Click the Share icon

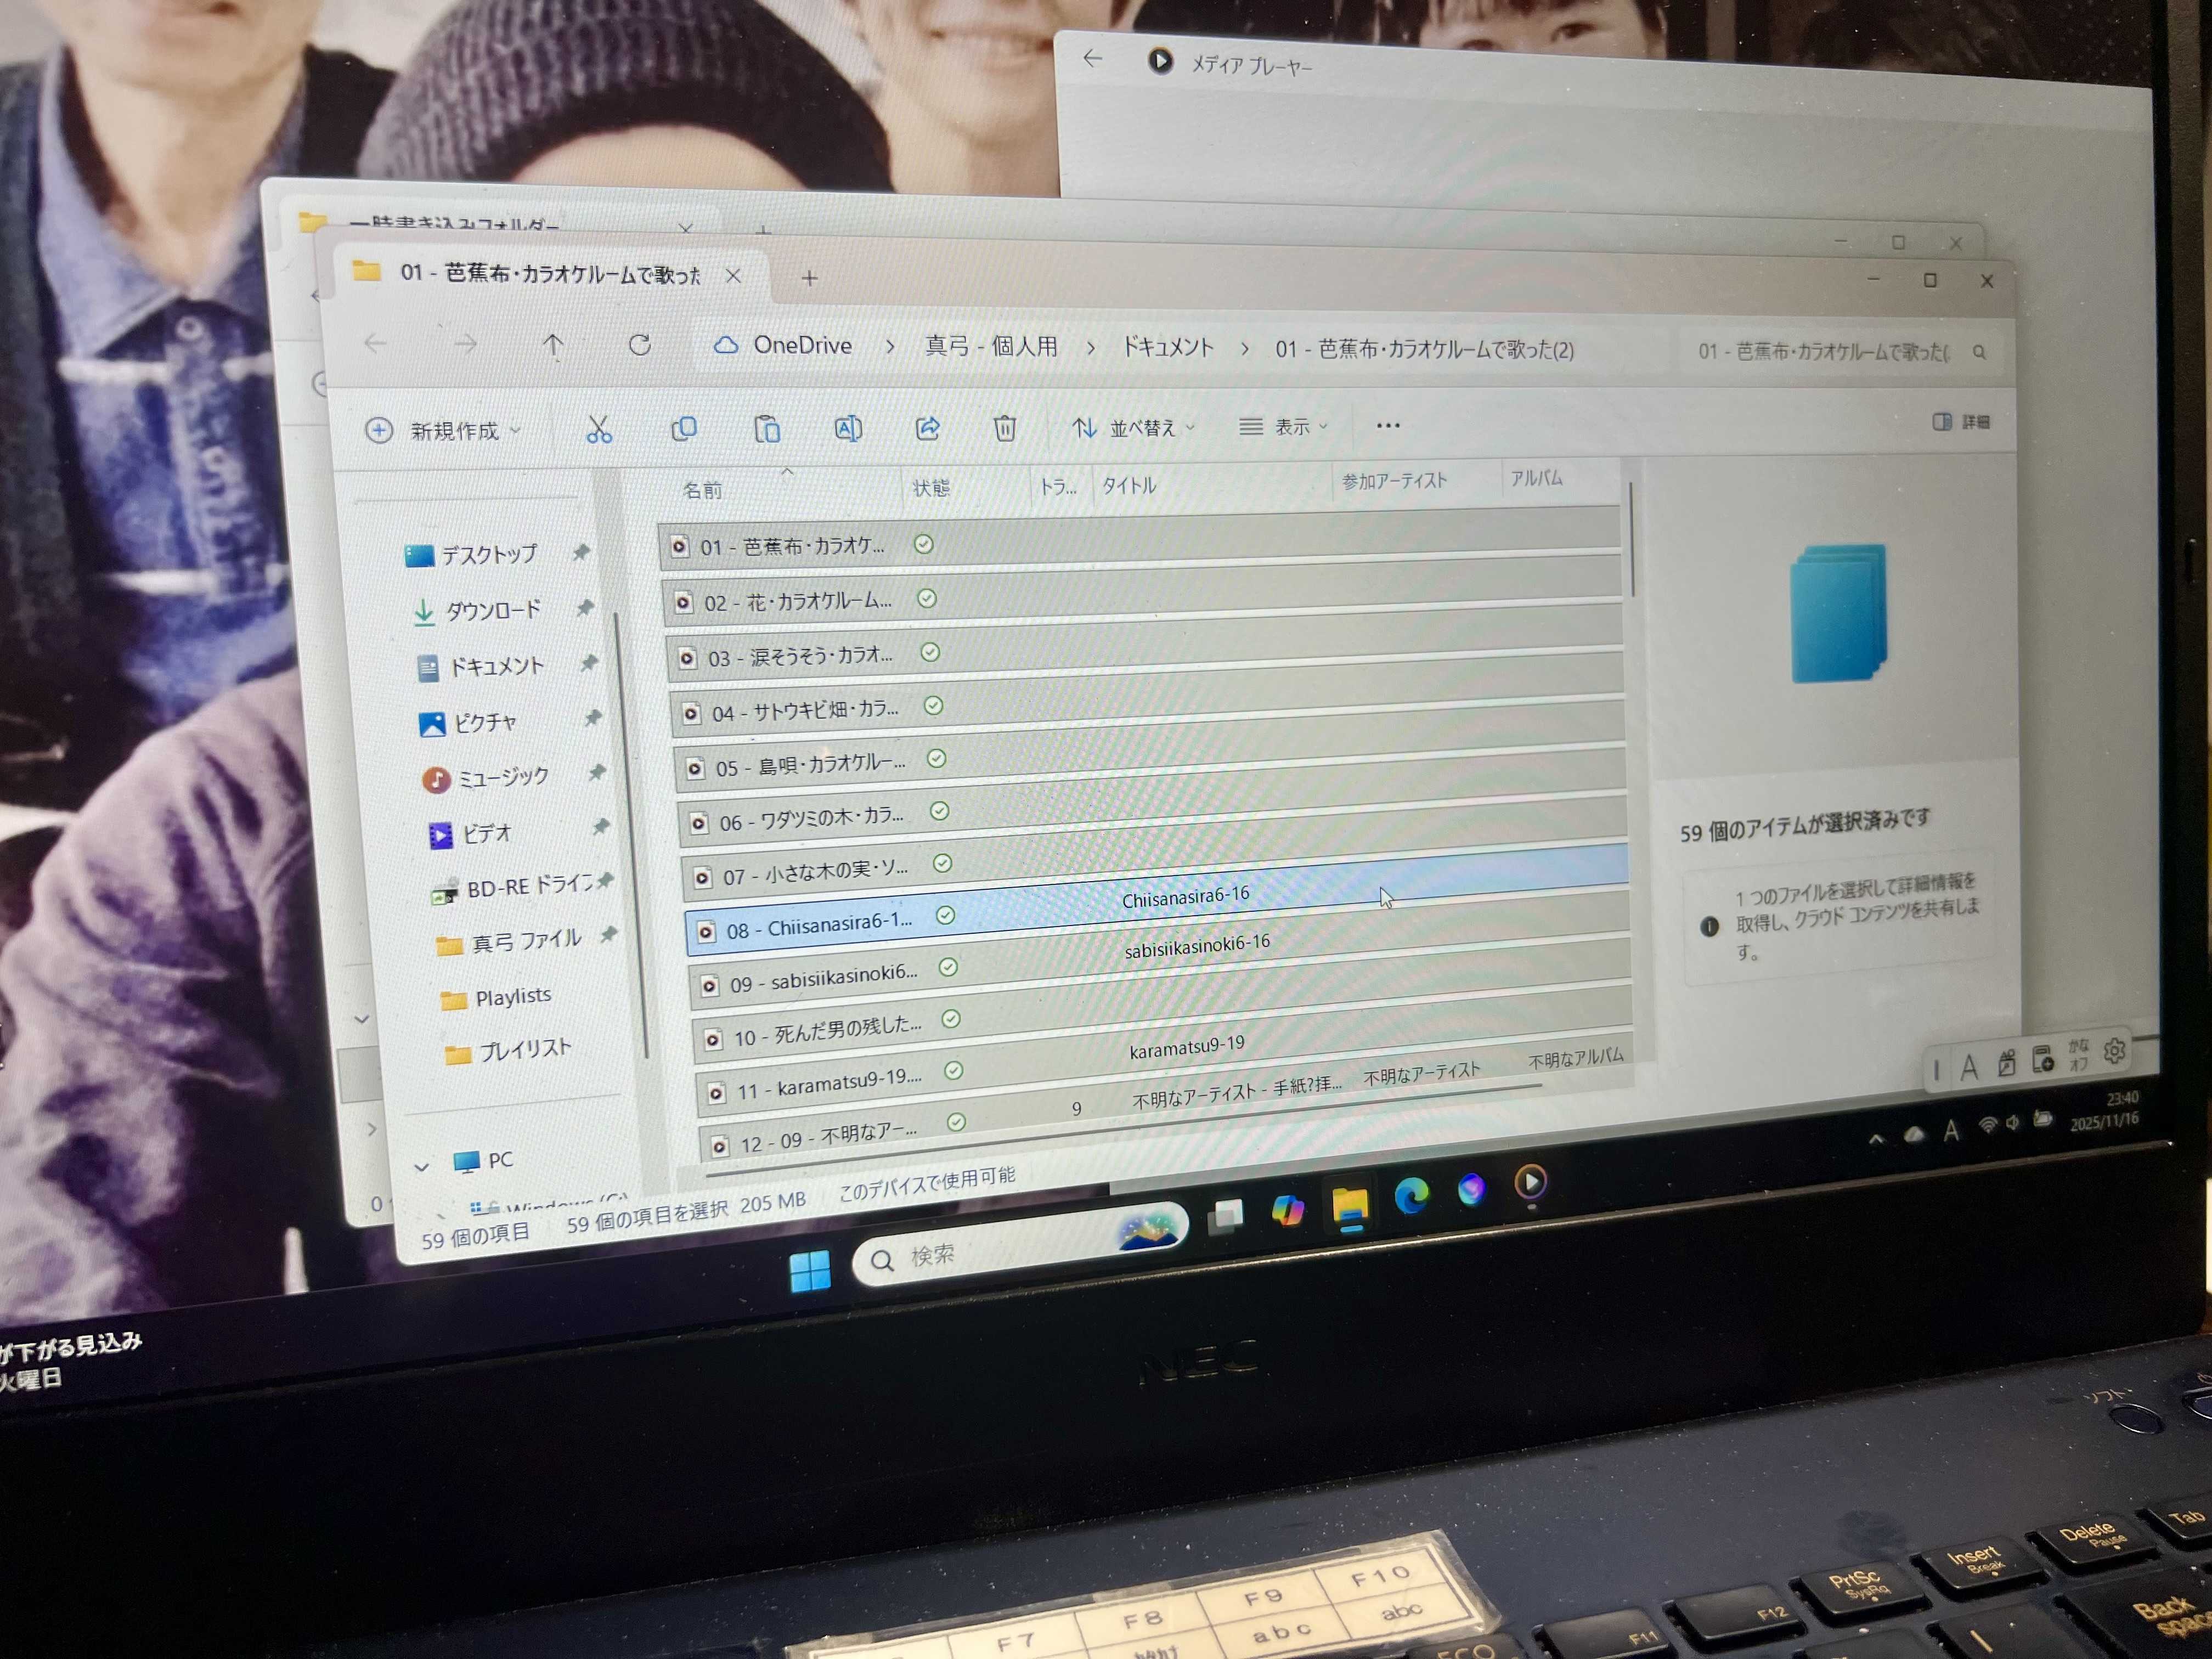click(927, 428)
